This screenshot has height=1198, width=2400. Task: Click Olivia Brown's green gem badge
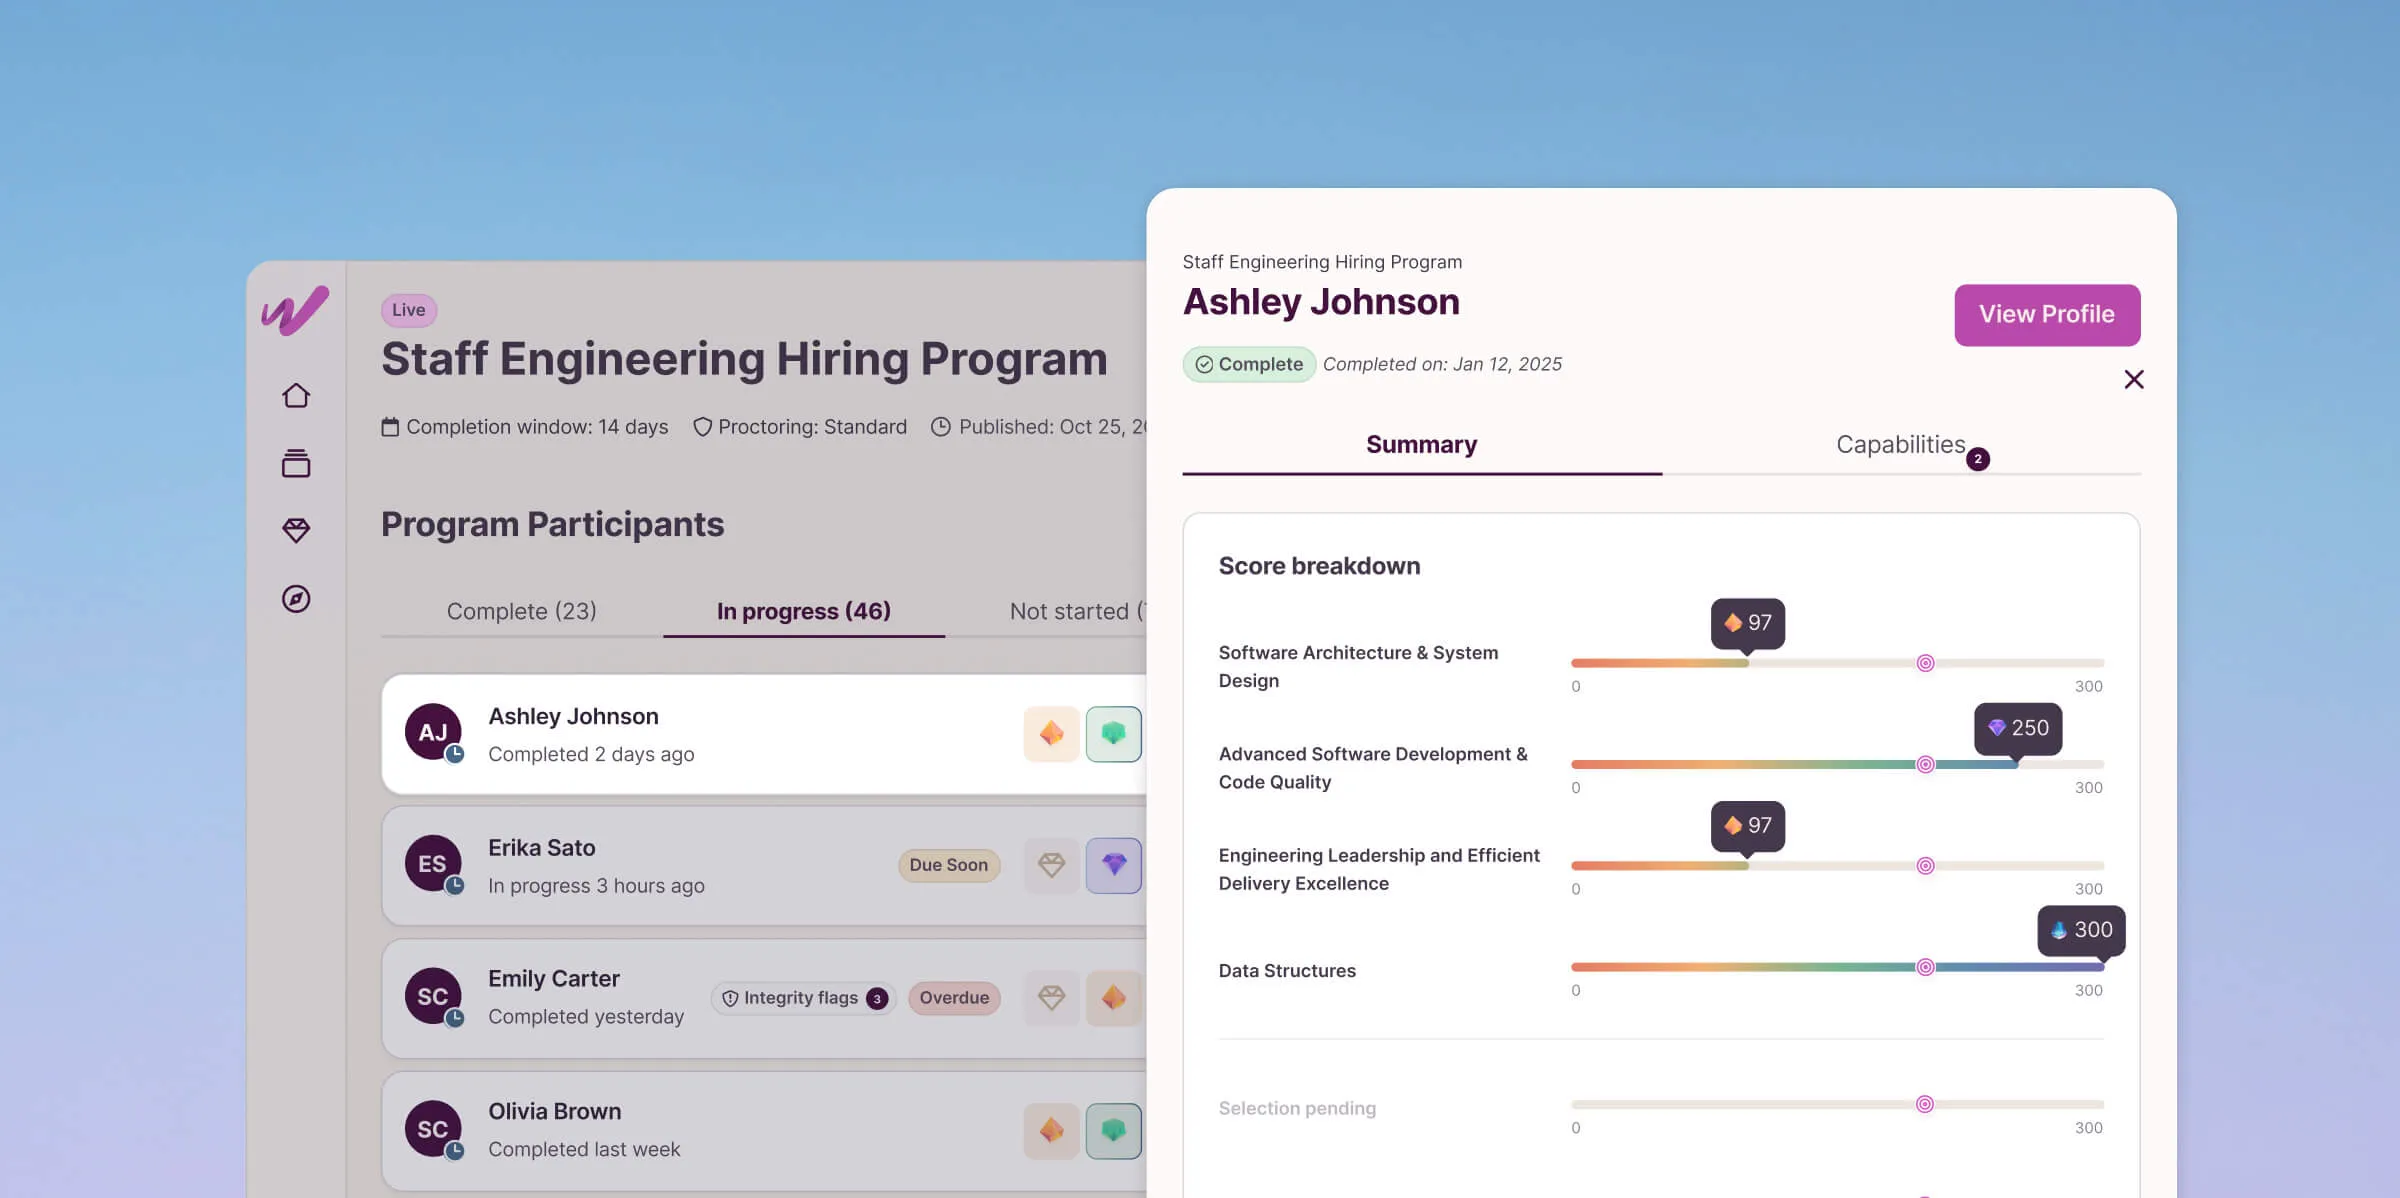(x=1114, y=1131)
